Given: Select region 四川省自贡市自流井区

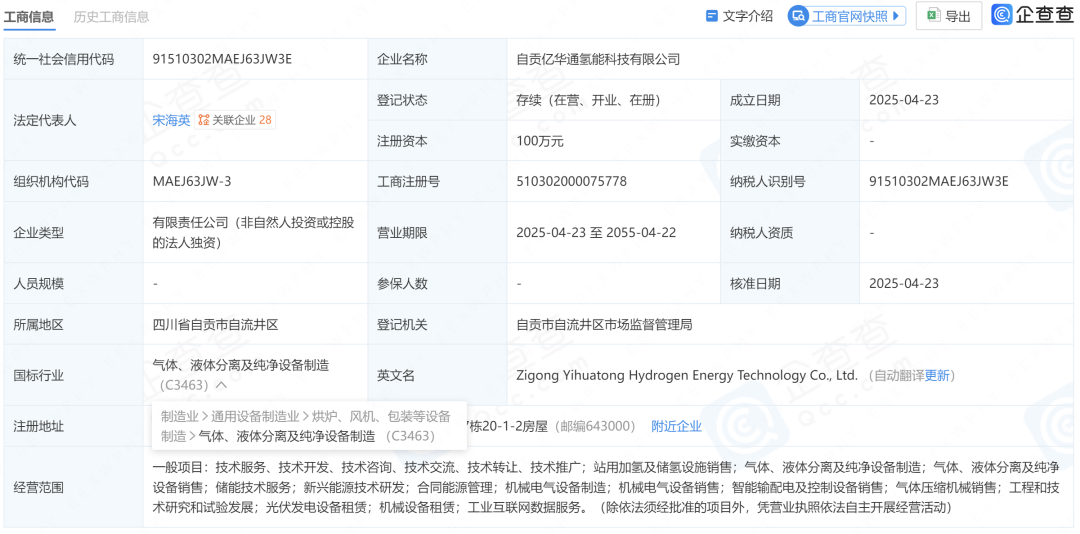Looking at the screenshot, I should (x=216, y=325).
